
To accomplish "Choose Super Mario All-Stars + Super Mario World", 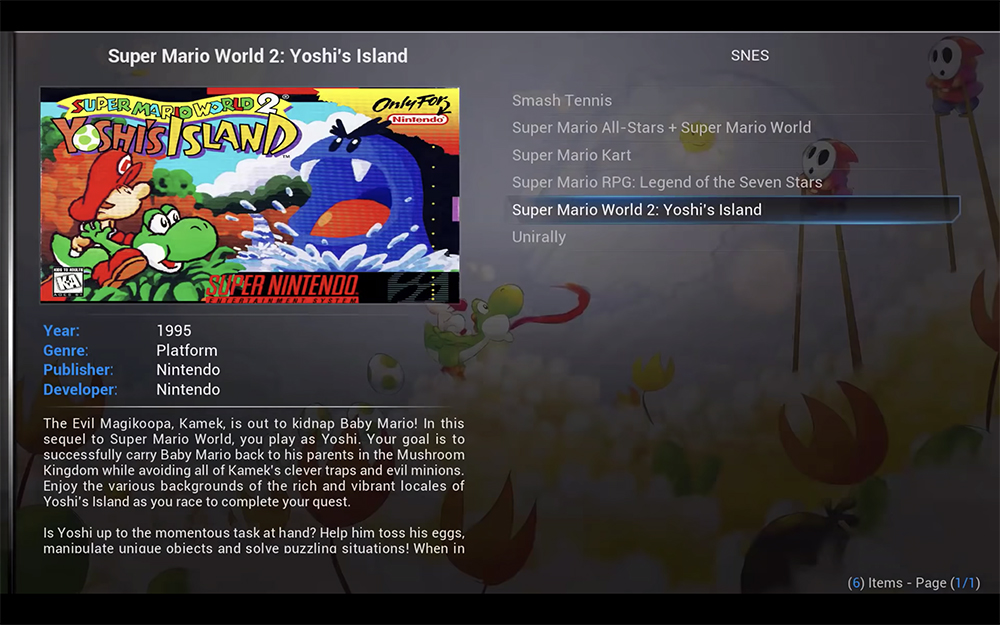I will point(661,128).
